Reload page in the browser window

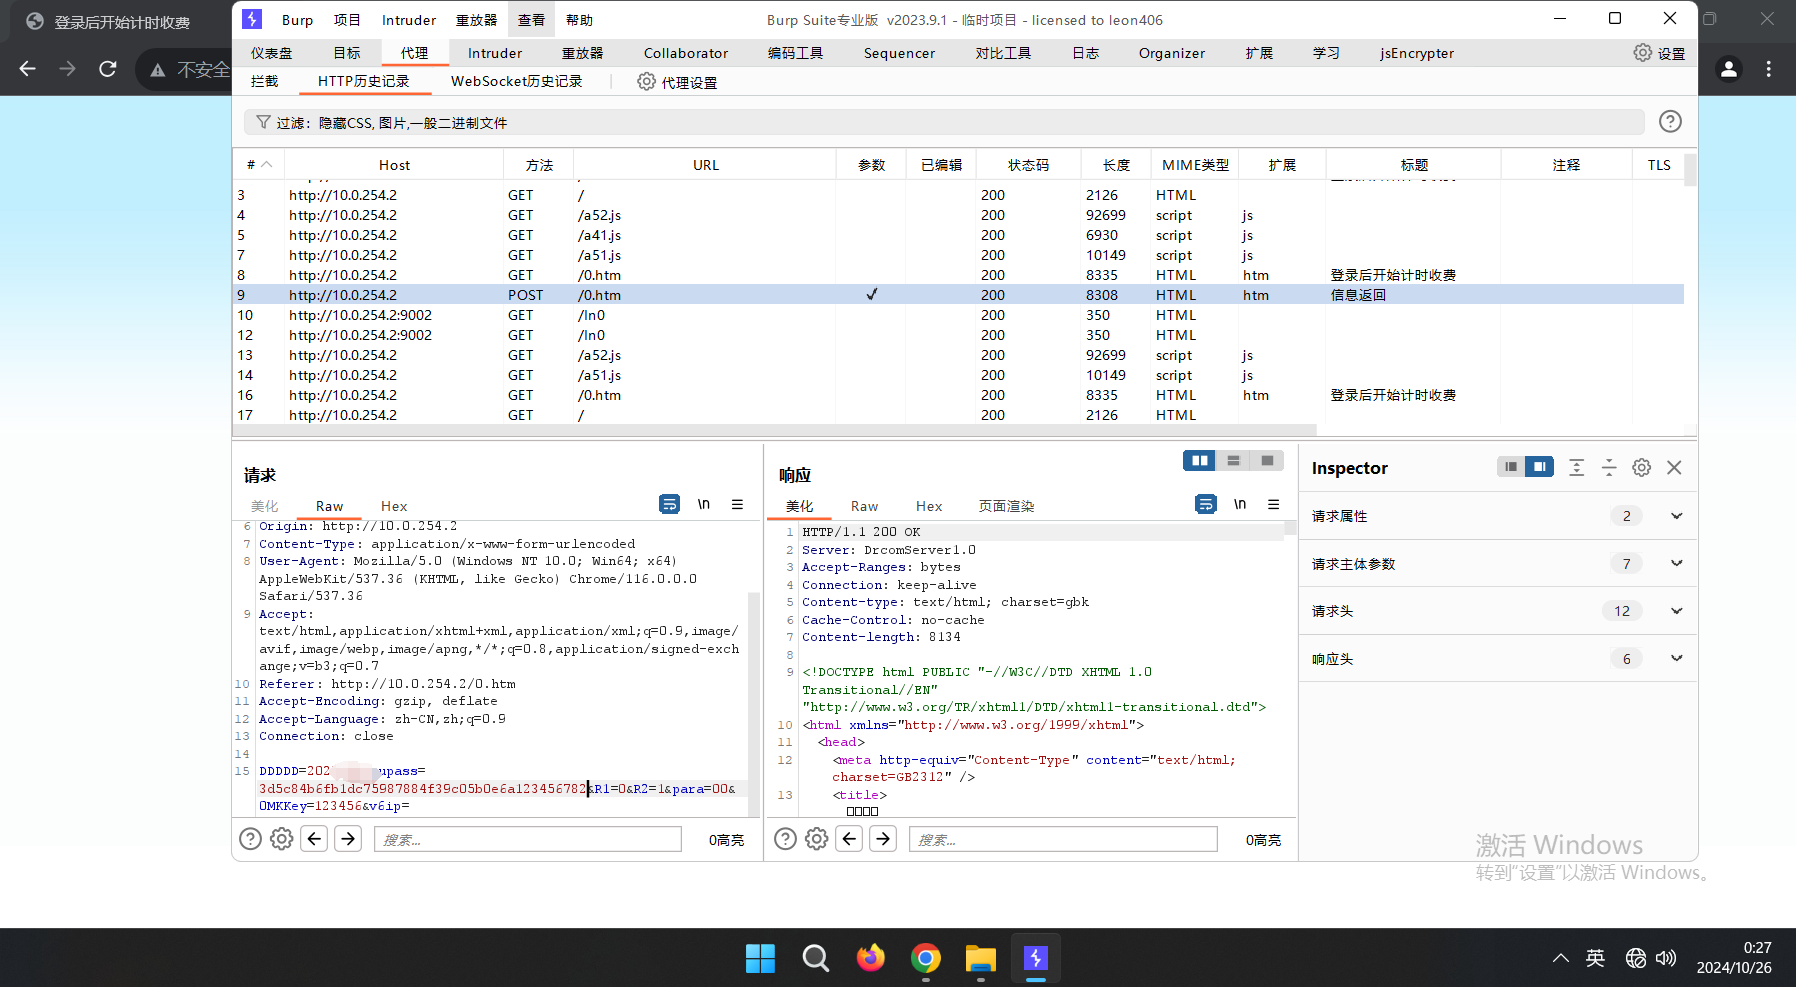108,68
